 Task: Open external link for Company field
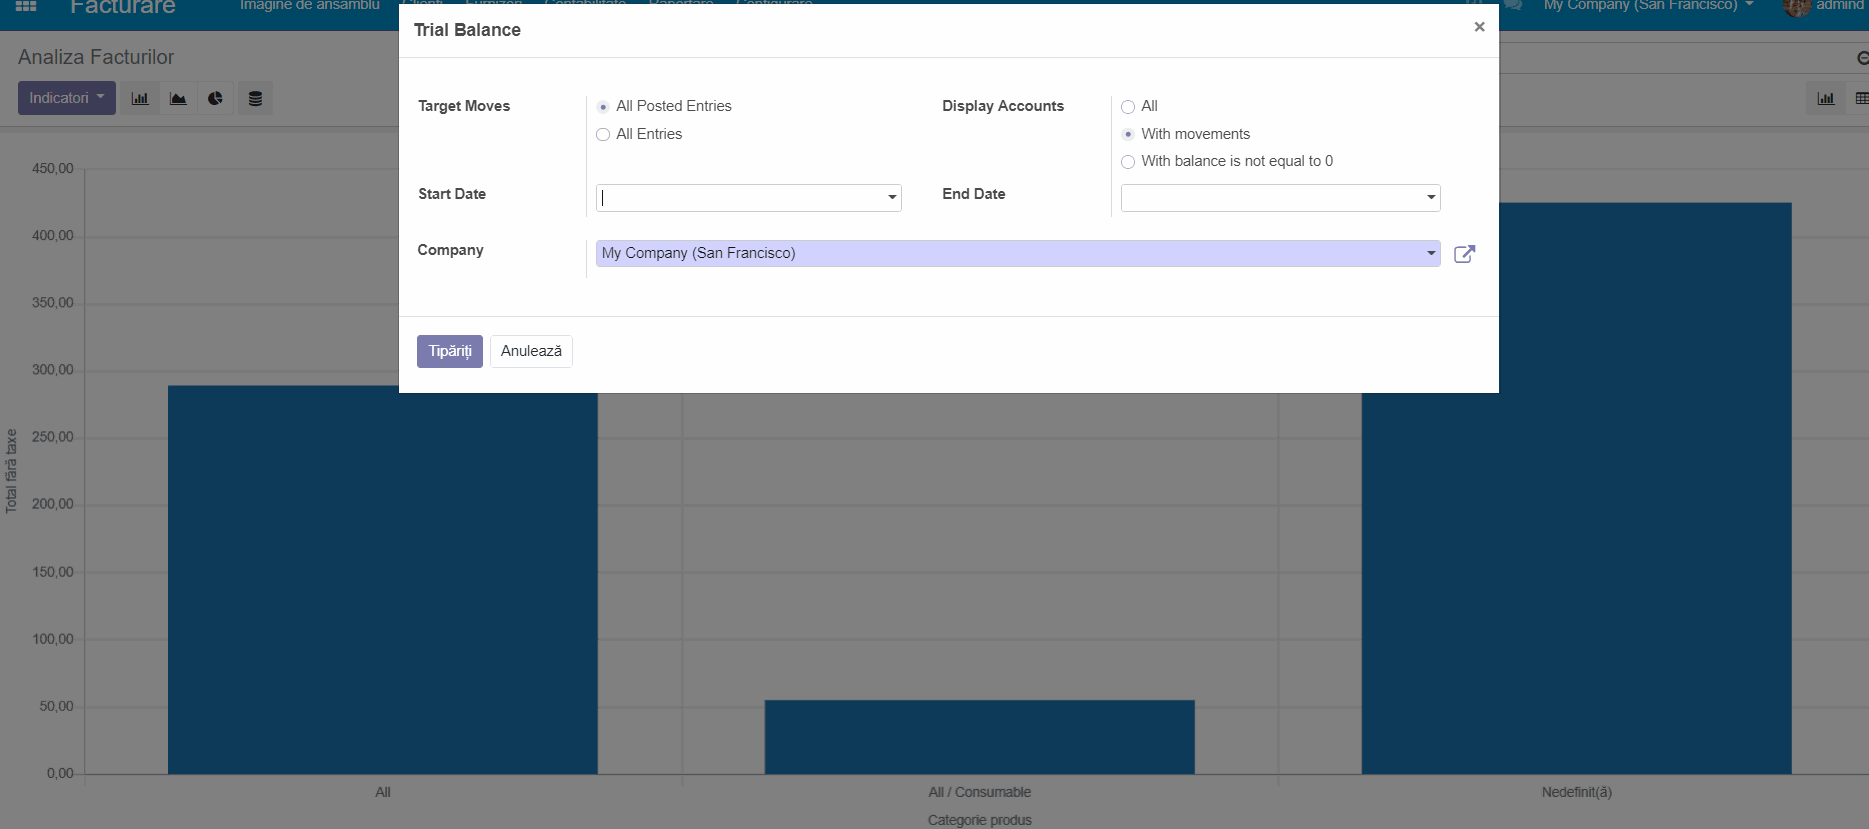coord(1464,254)
